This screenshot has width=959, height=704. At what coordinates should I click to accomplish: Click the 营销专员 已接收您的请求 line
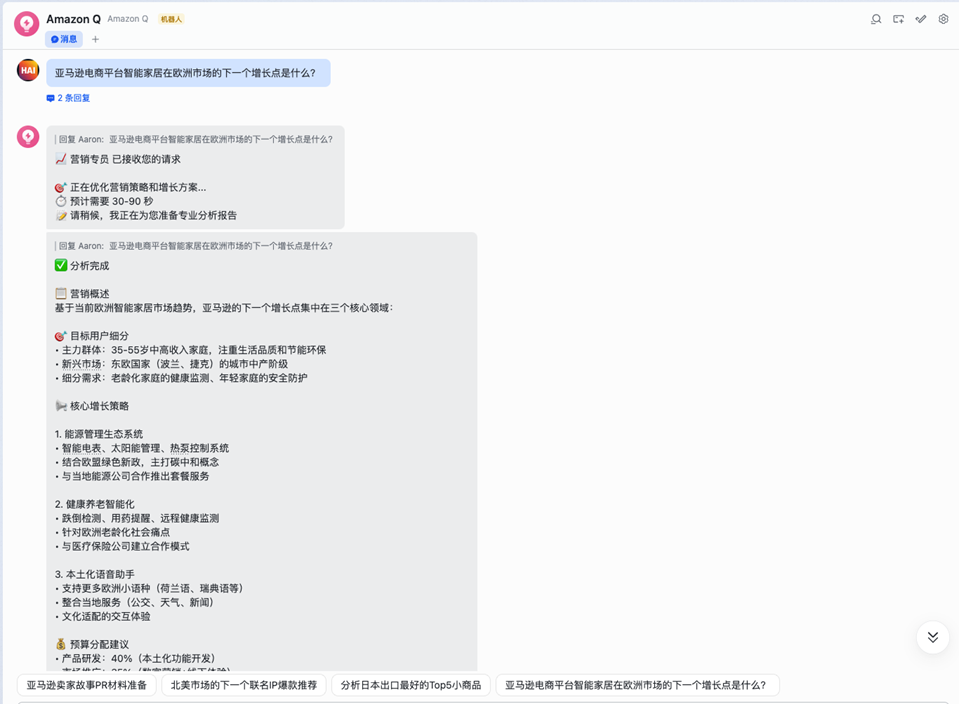[x=117, y=159]
